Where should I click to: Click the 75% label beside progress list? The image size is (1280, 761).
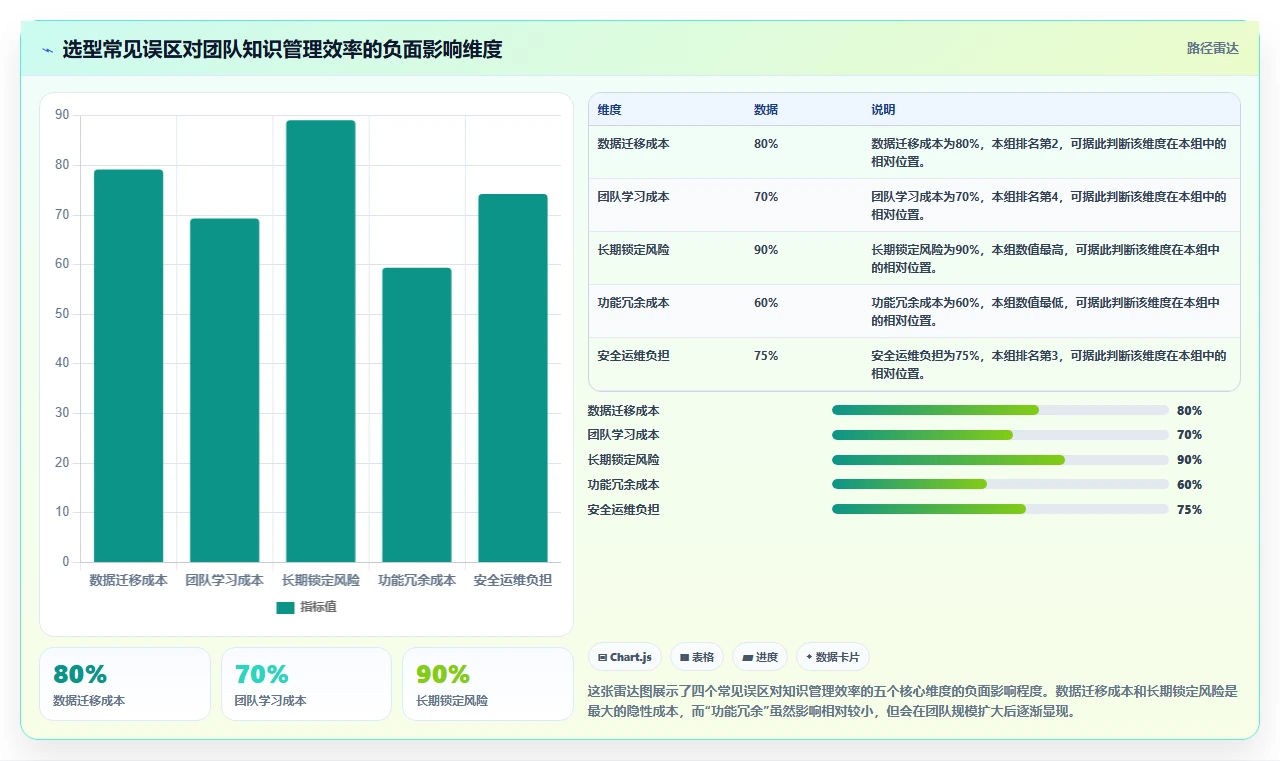(x=1189, y=510)
